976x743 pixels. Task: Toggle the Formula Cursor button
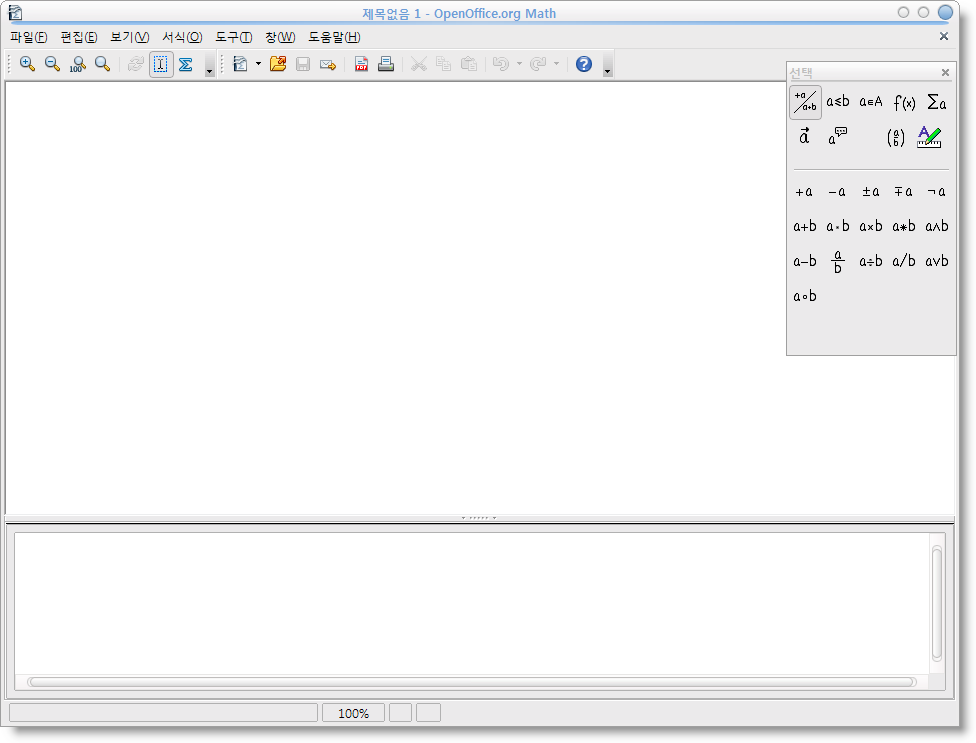(161, 64)
